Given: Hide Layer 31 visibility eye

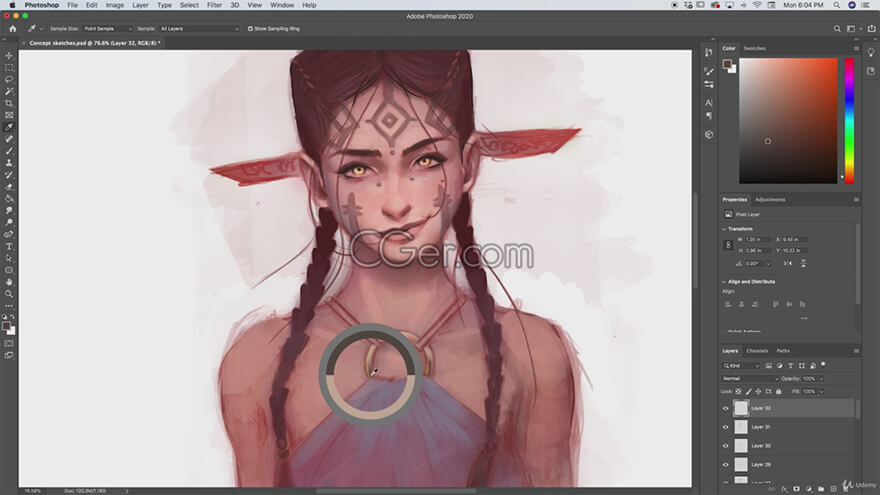Looking at the screenshot, I should (x=725, y=427).
